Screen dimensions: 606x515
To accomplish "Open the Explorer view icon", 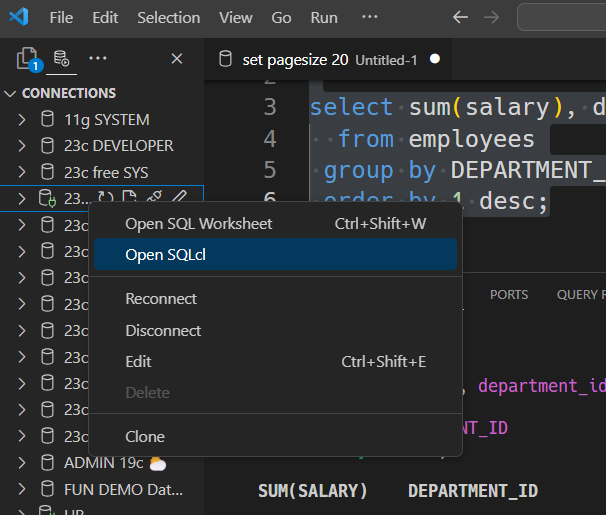I will click(26, 59).
